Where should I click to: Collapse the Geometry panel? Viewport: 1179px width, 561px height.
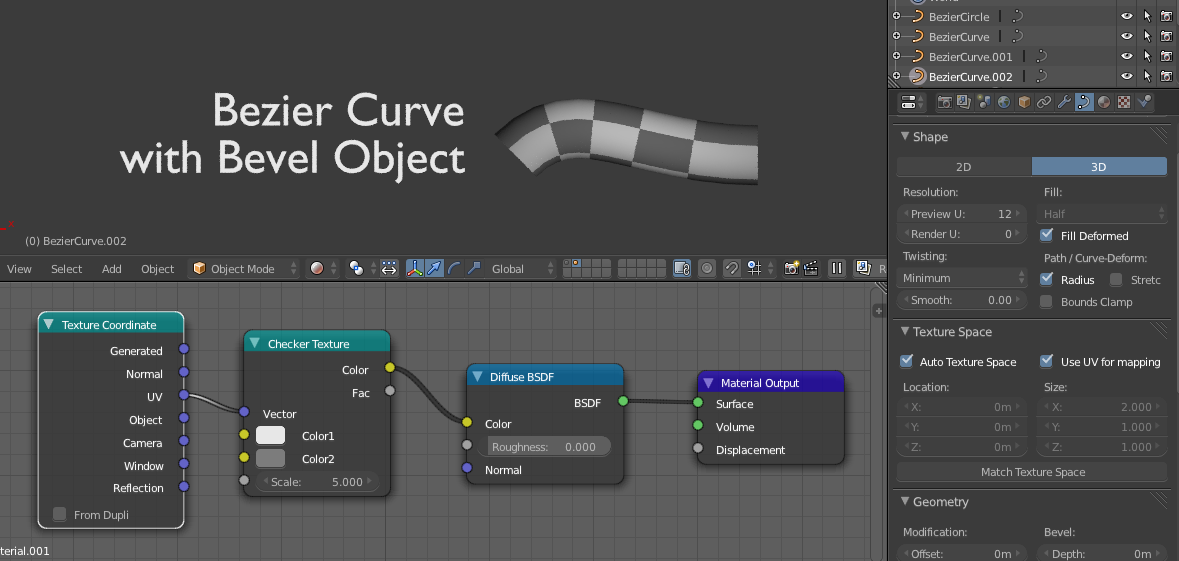point(905,502)
